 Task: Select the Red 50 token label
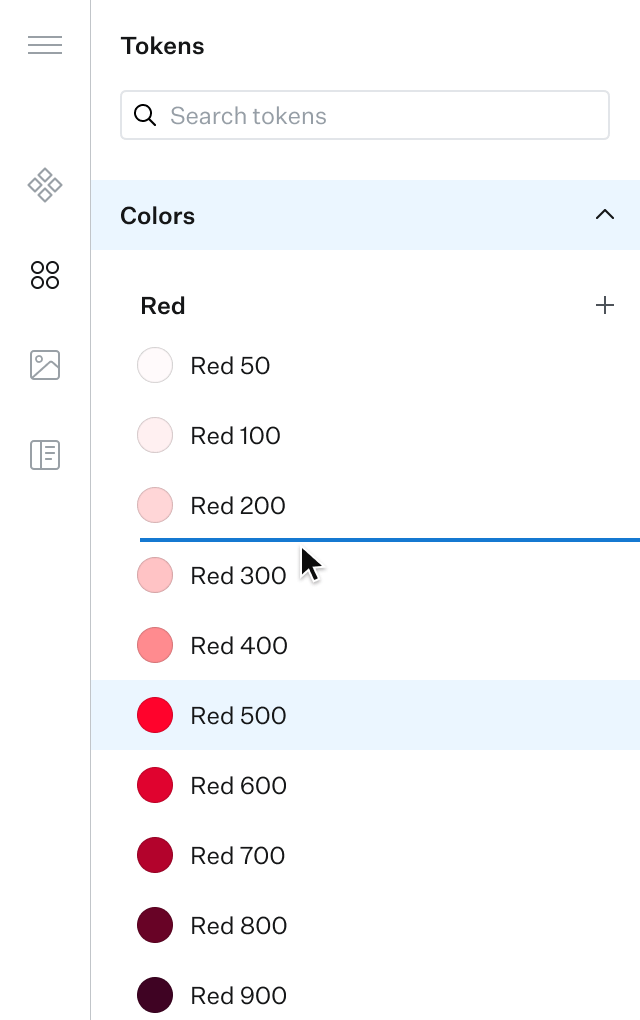coord(230,366)
